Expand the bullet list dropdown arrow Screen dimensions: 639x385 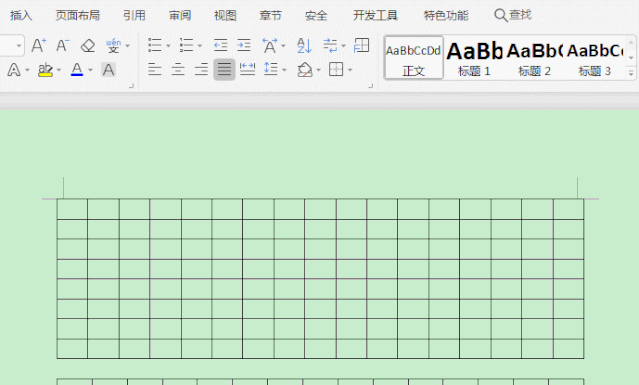click(x=168, y=46)
